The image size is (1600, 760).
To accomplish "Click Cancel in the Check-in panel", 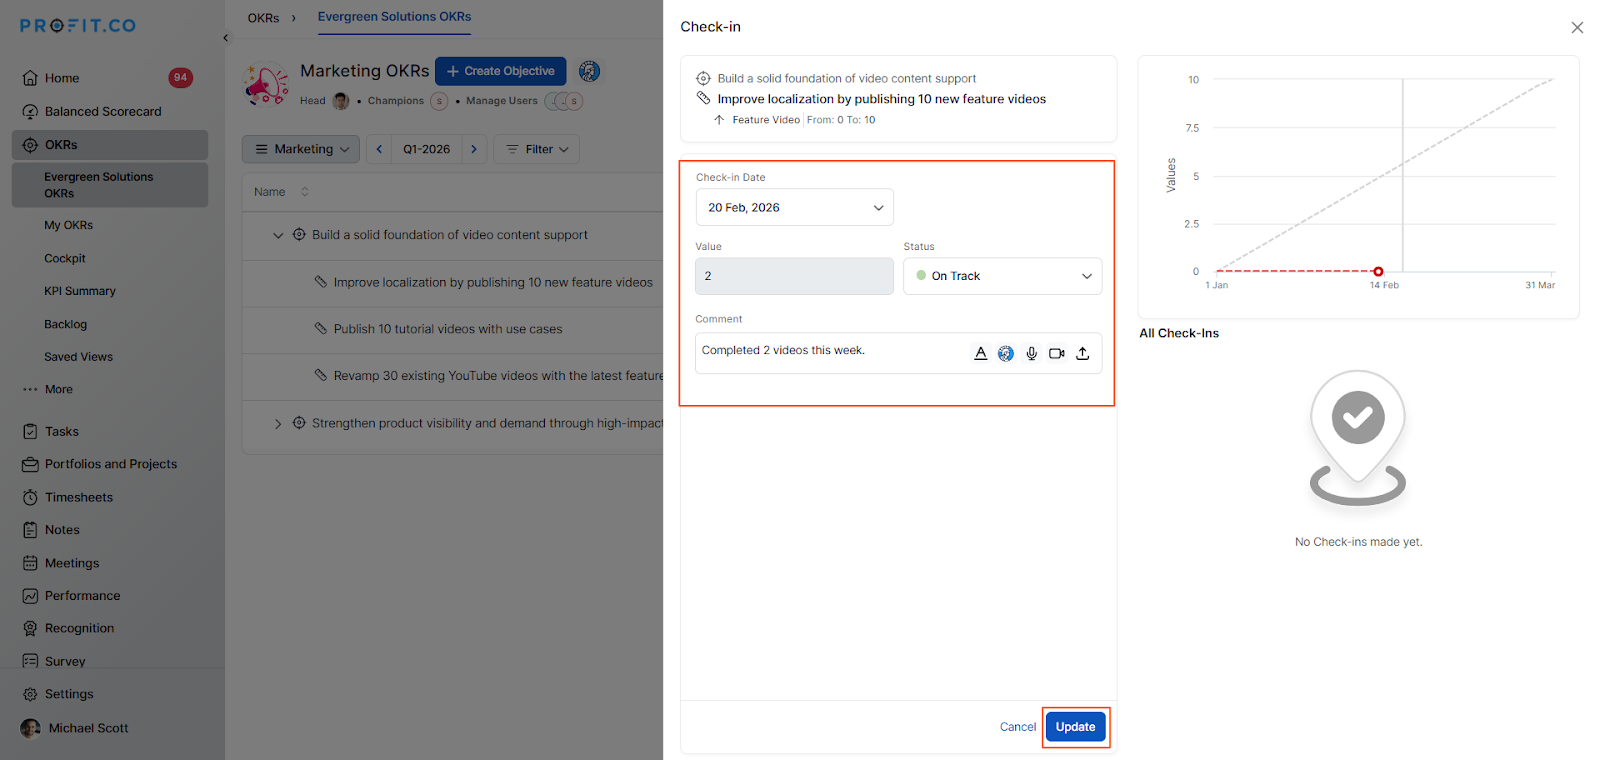I will tap(1018, 727).
